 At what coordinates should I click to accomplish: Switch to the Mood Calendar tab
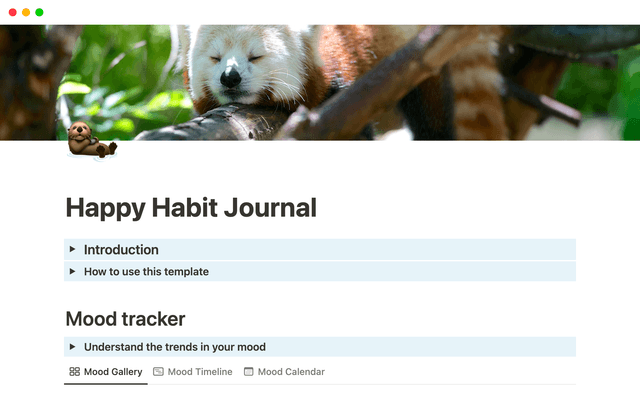click(x=291, y=372)
